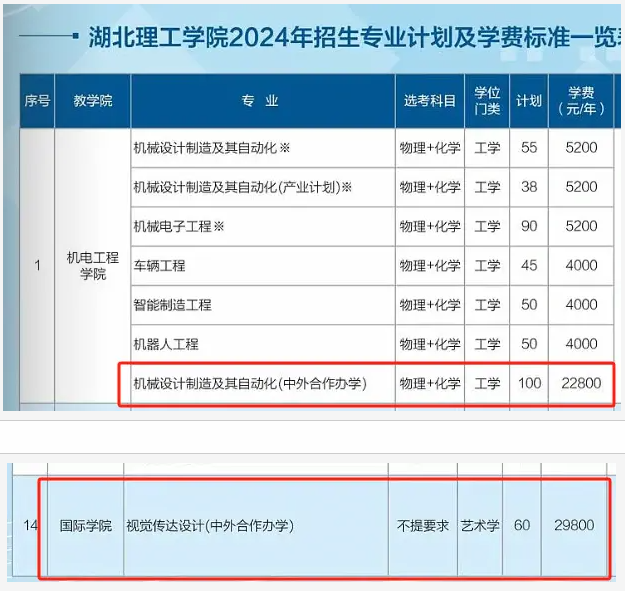Select the 机械设计制造及其自动化(产业计划)※ major
Image resolution: width=625 pixels, height=591 pixels.
243,187
